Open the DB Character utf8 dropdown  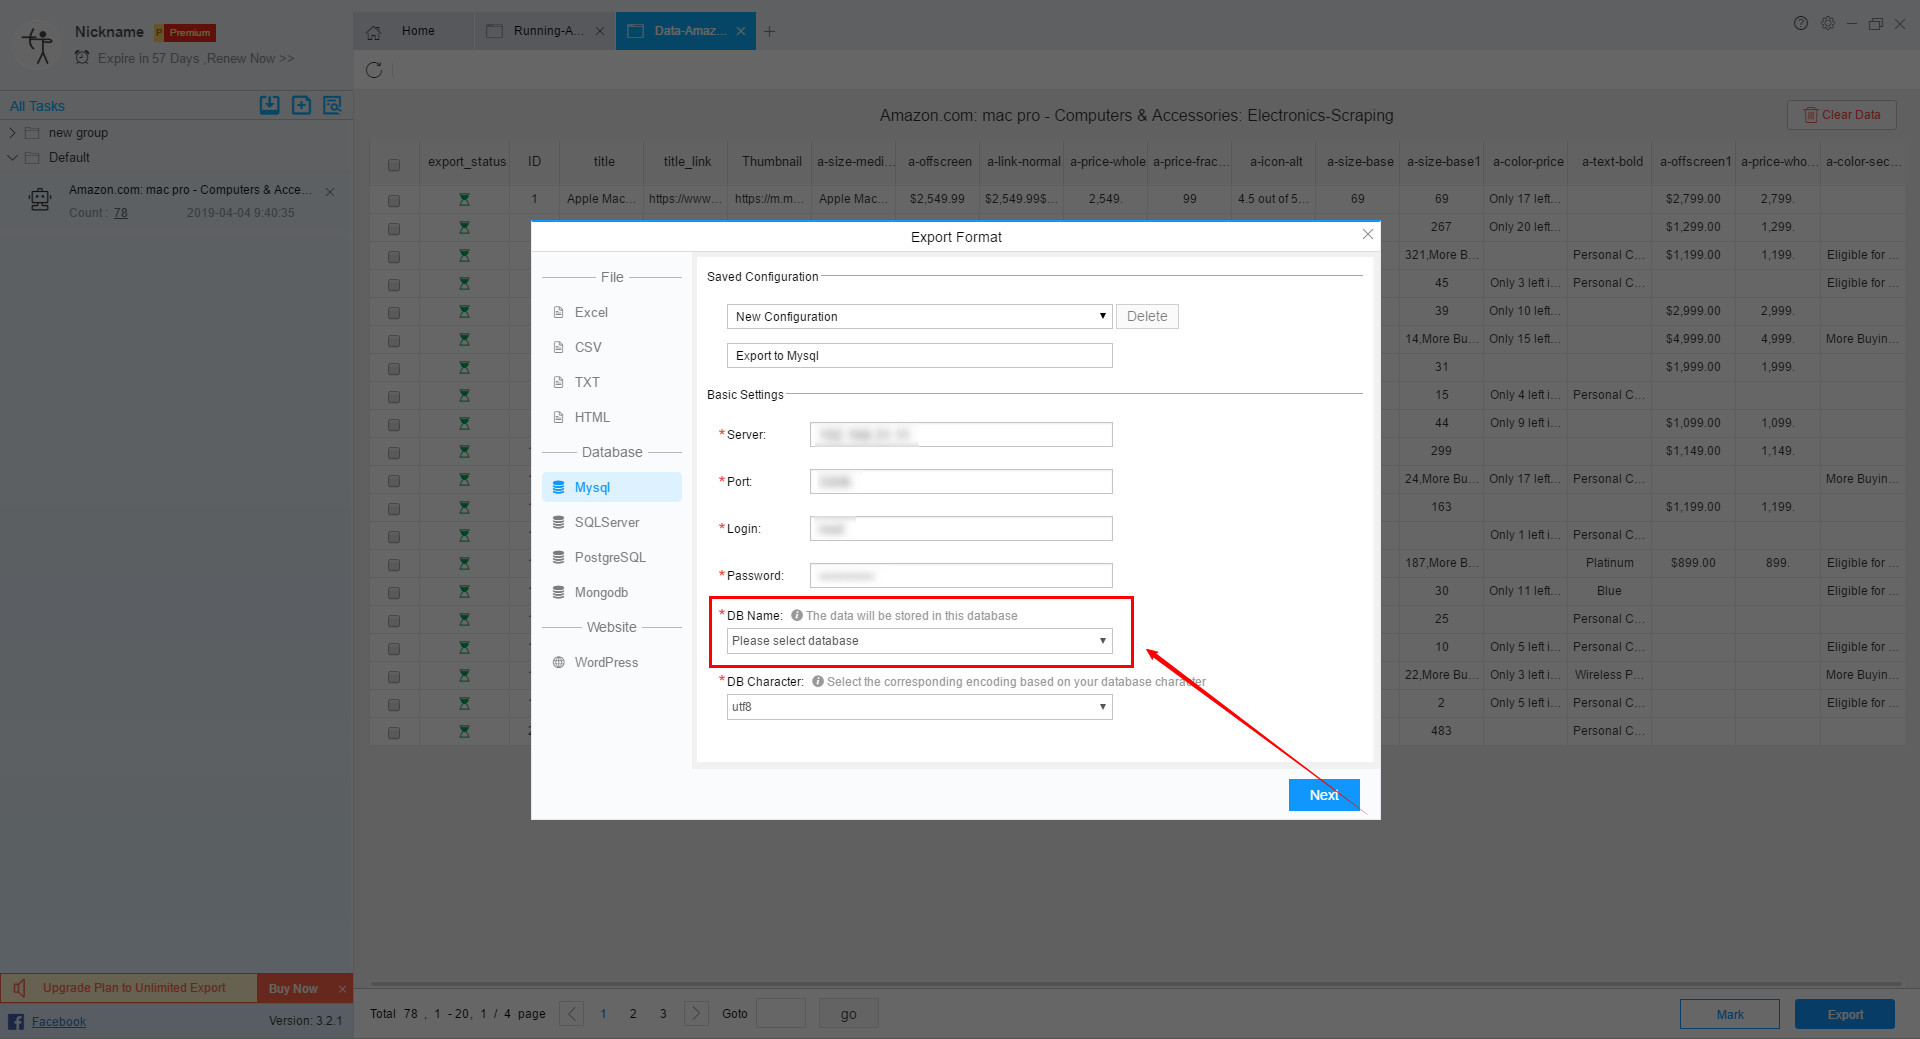919,707
